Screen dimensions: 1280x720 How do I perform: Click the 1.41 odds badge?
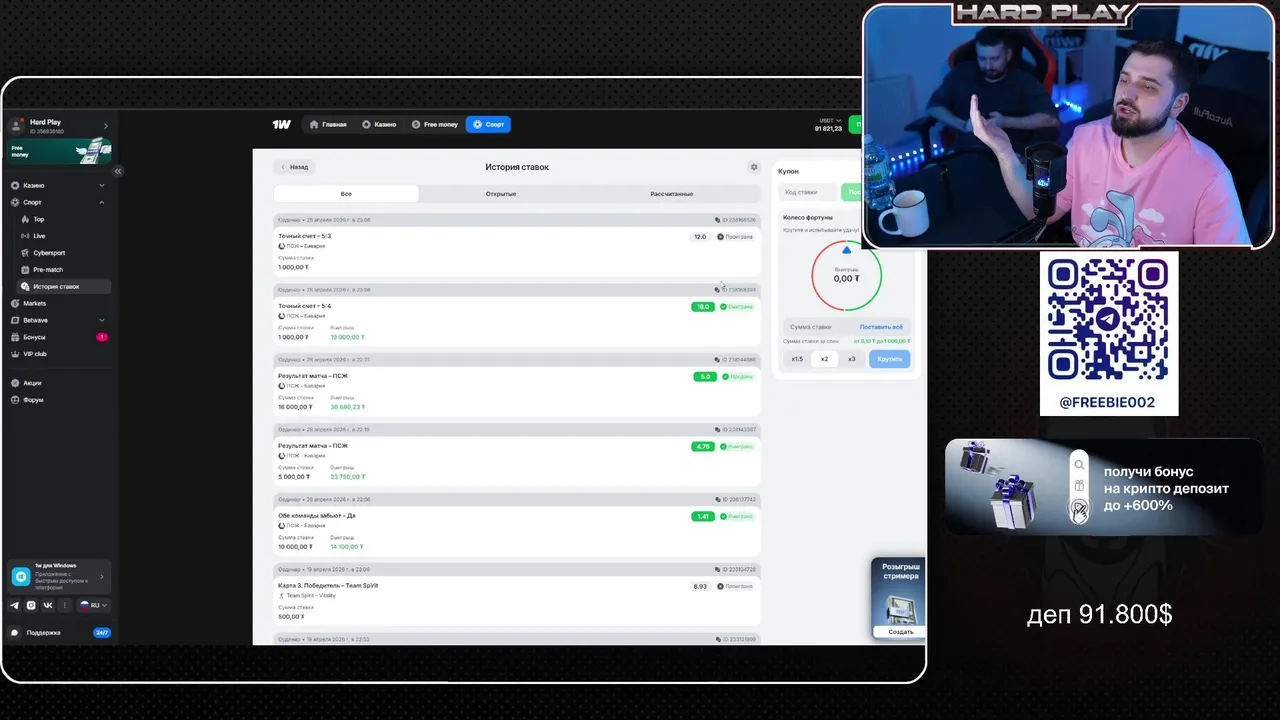[703, 517]
